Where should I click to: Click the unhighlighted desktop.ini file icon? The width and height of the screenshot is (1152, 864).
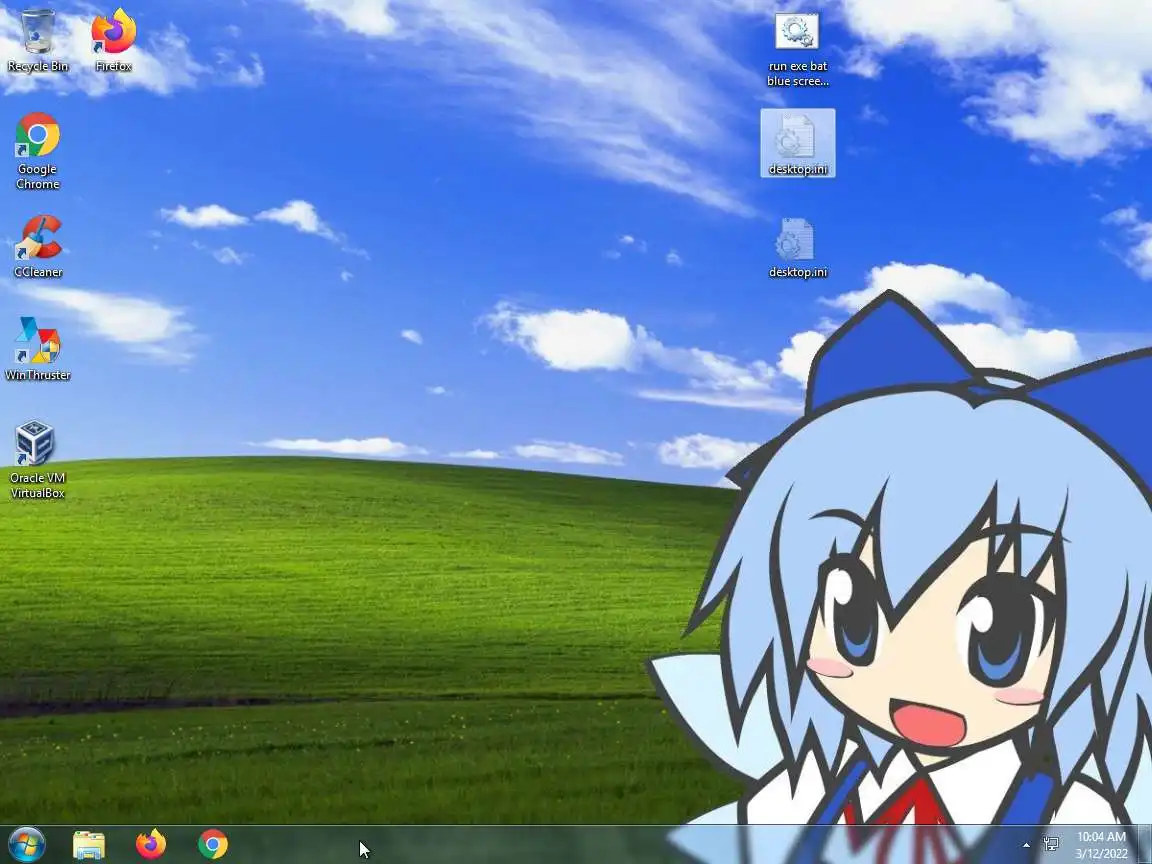[798, 248]
